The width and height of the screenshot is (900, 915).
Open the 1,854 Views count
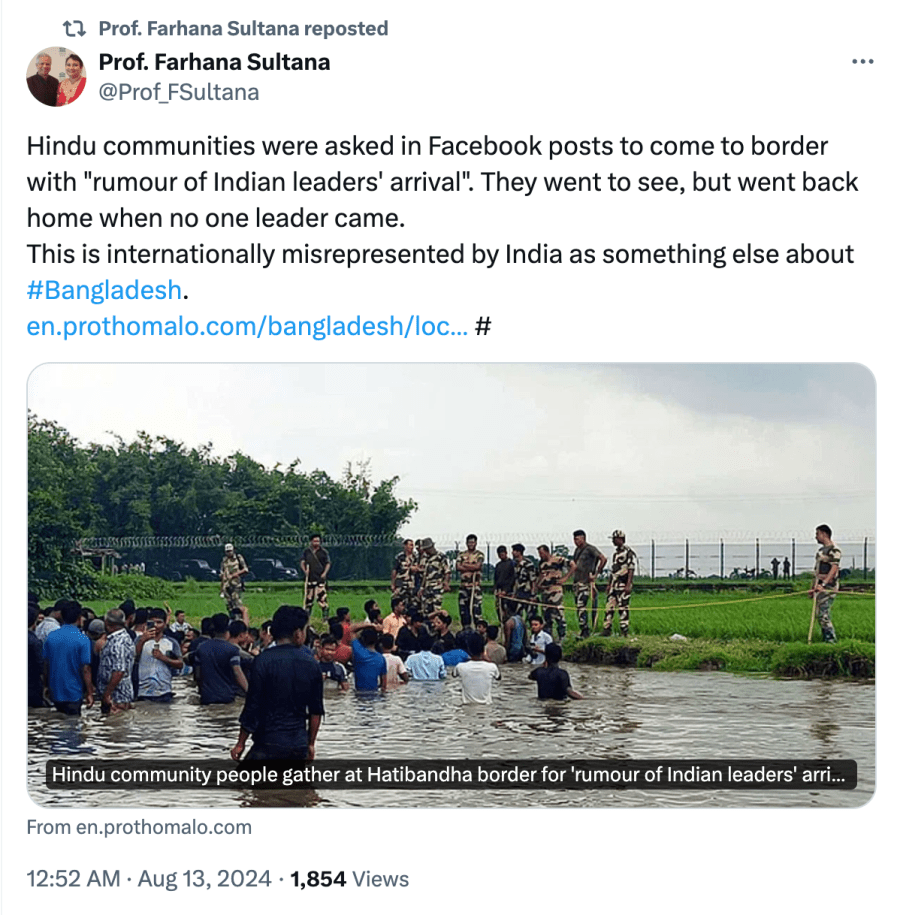point(318,879)
